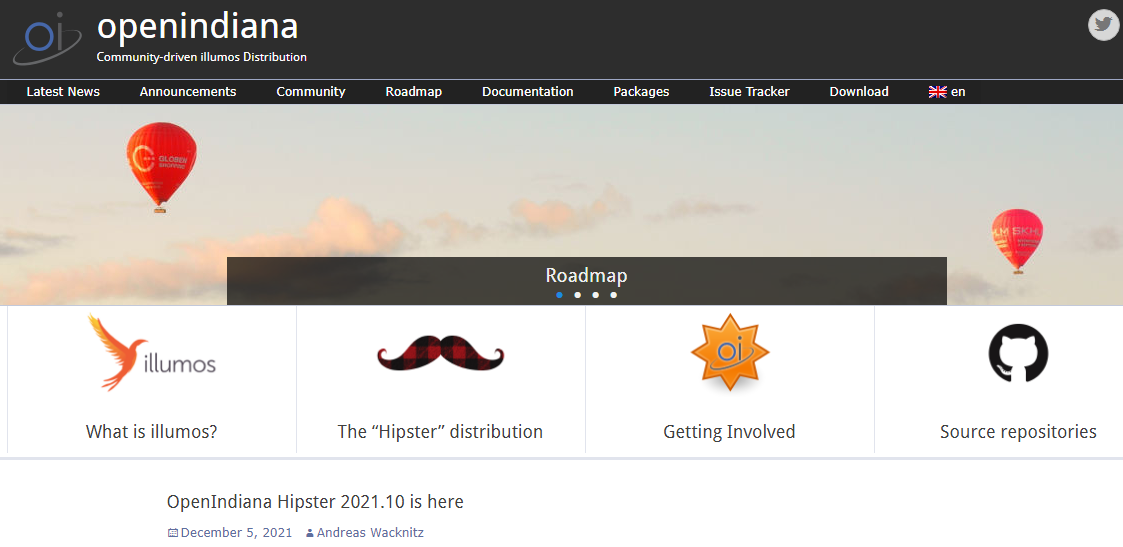
Task: Open the Getting Involved link
Action: tap(729, 432)
